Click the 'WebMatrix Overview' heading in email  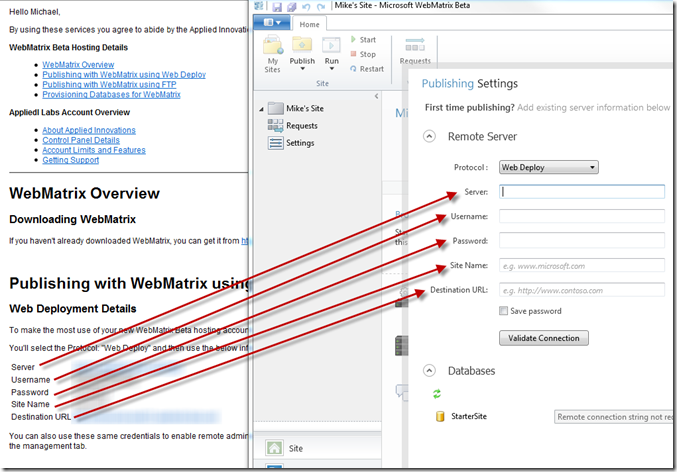click(x=85, y=193)
